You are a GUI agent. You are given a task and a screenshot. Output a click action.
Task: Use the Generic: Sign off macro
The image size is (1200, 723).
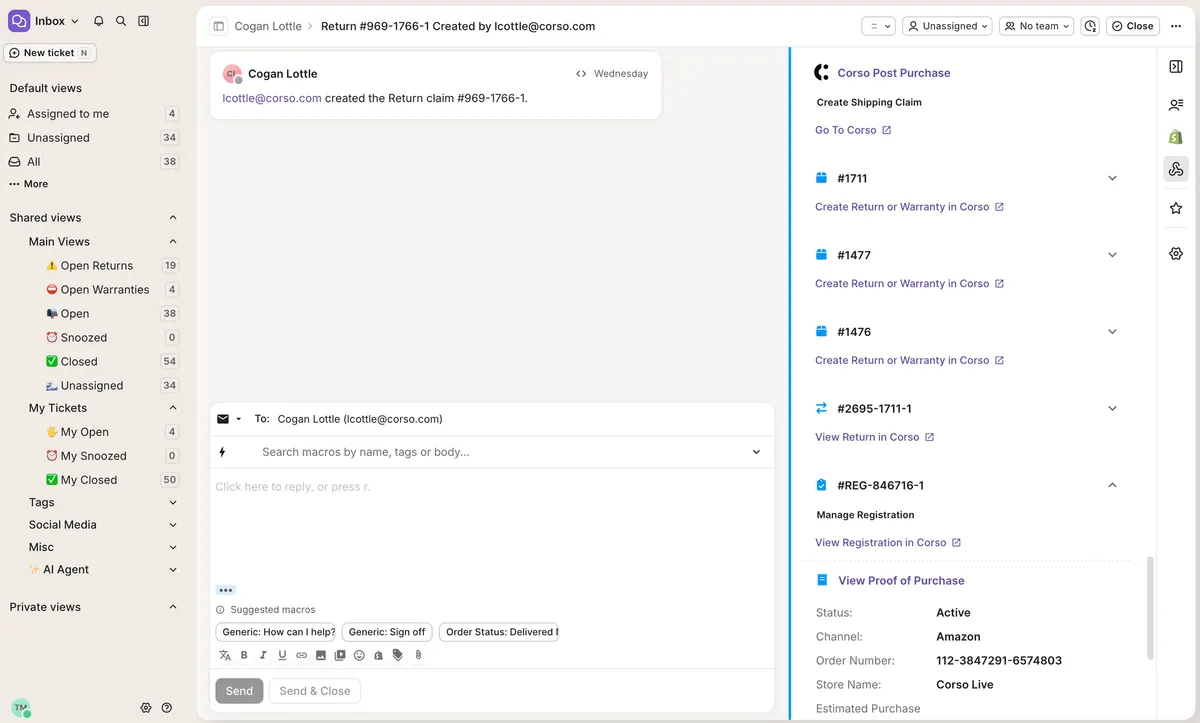tap(387, 632)
